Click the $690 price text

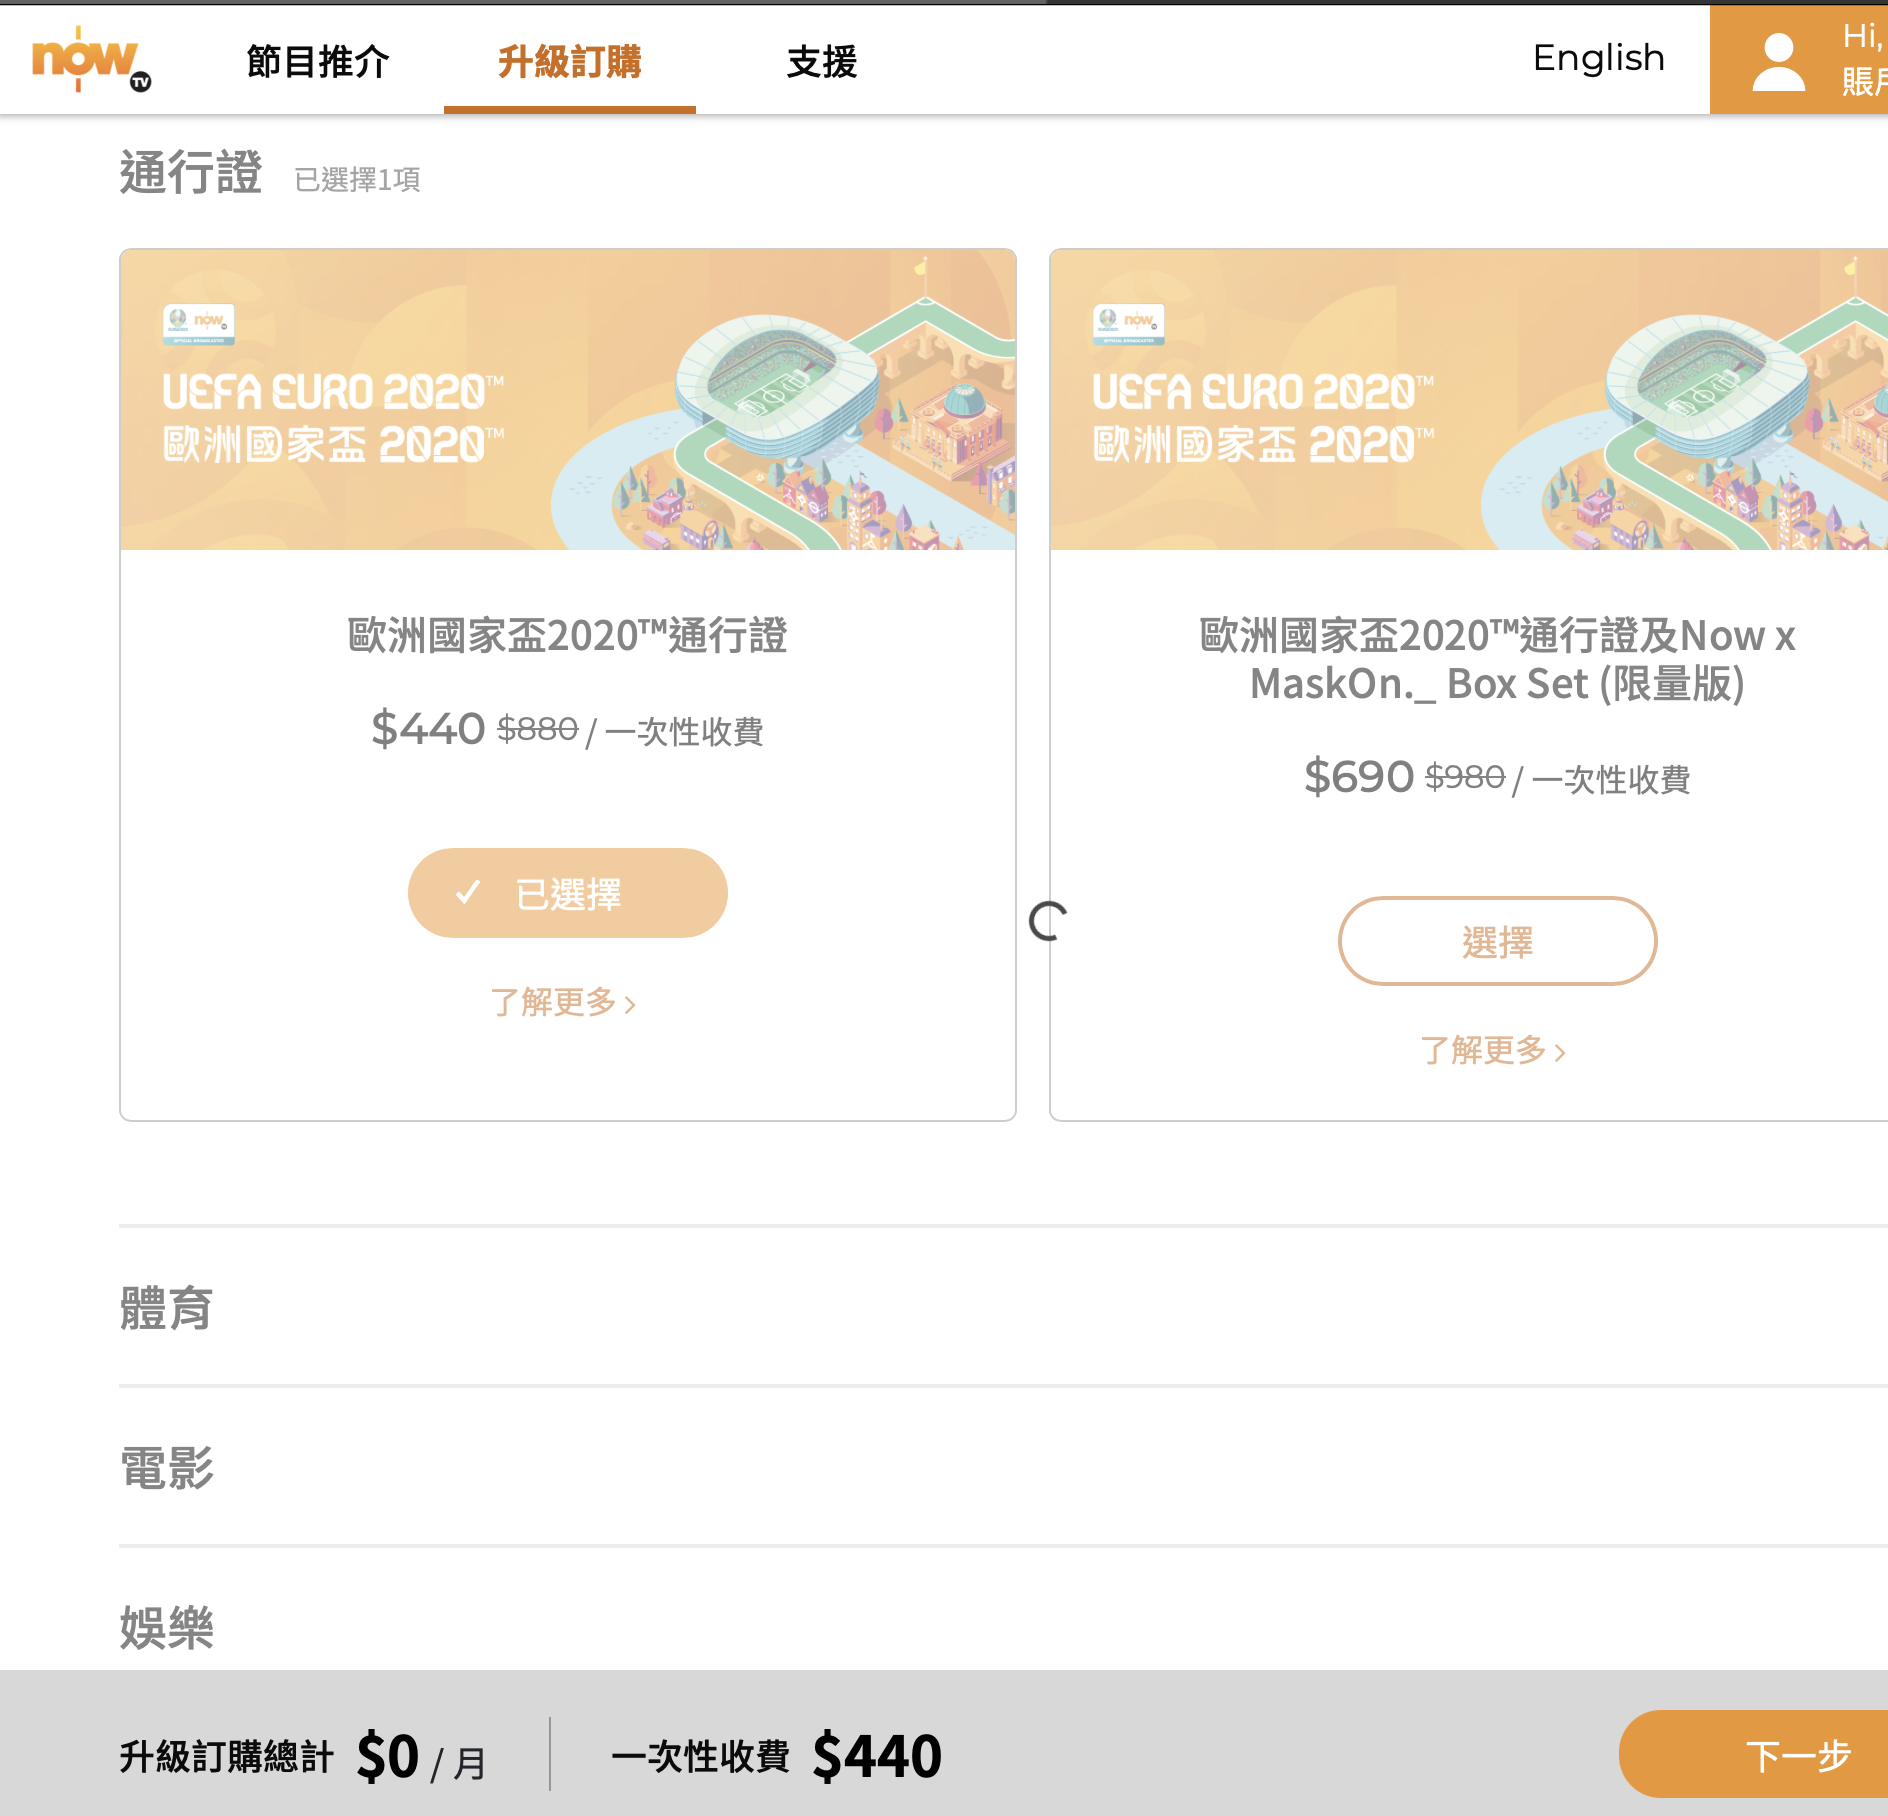pyautogui.click(x=1358, y=776)
